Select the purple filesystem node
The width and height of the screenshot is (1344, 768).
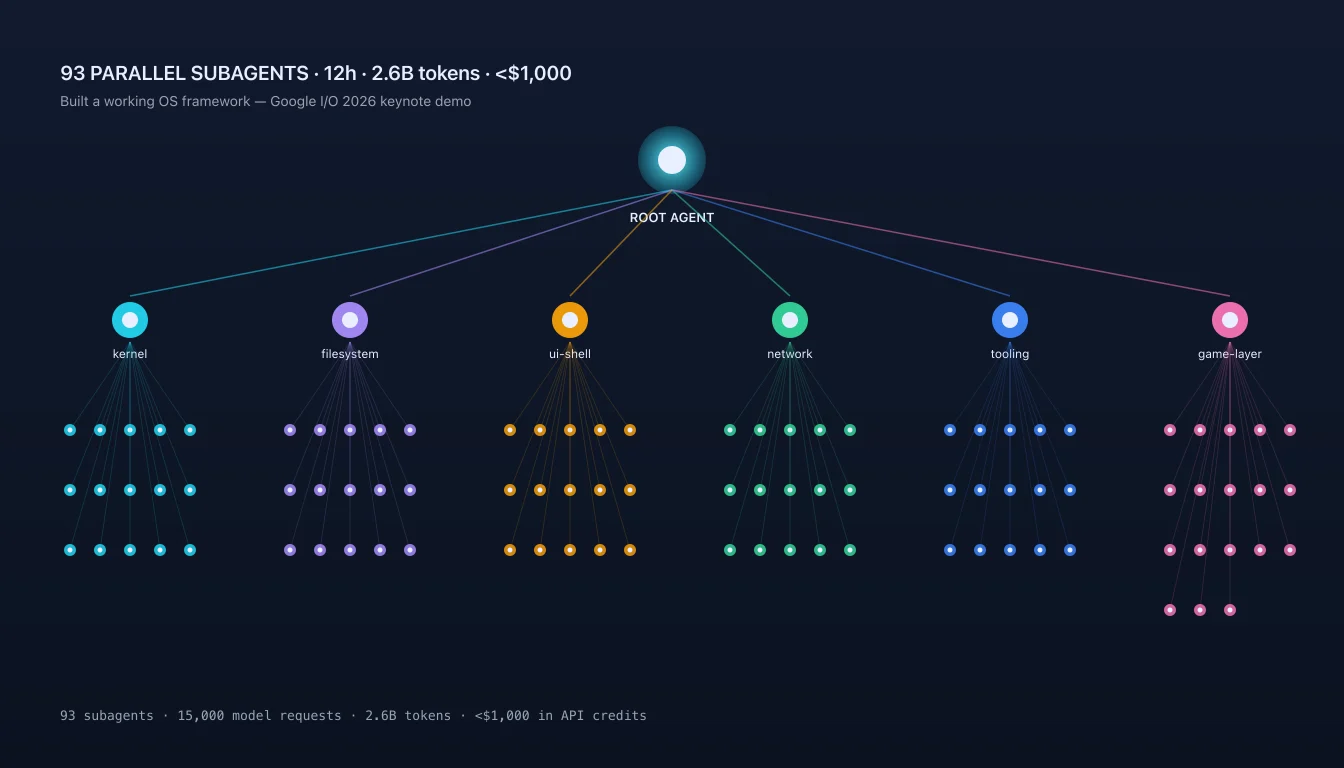350,320
